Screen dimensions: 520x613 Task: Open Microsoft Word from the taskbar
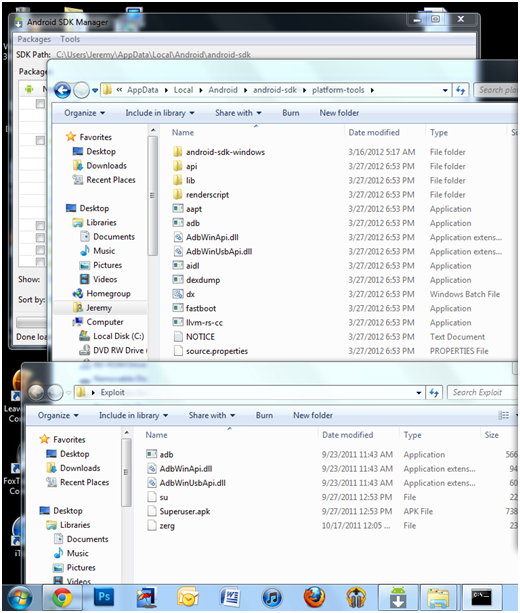click(230, 597)
